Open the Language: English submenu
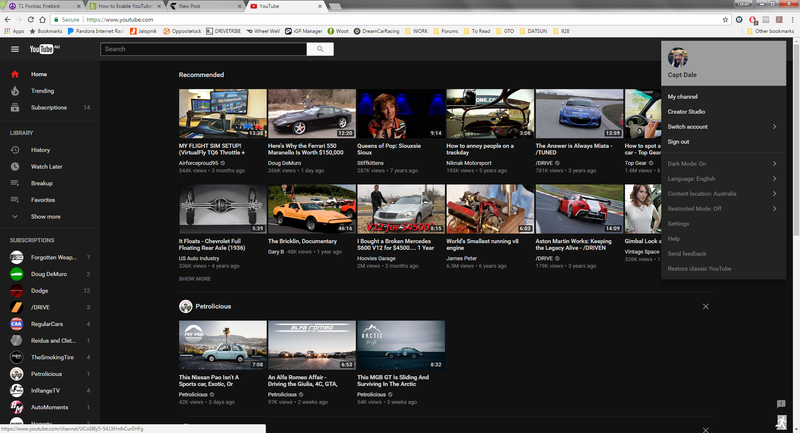Image resolution: width=800 pixels, height=433 pixels. (723, 179)
